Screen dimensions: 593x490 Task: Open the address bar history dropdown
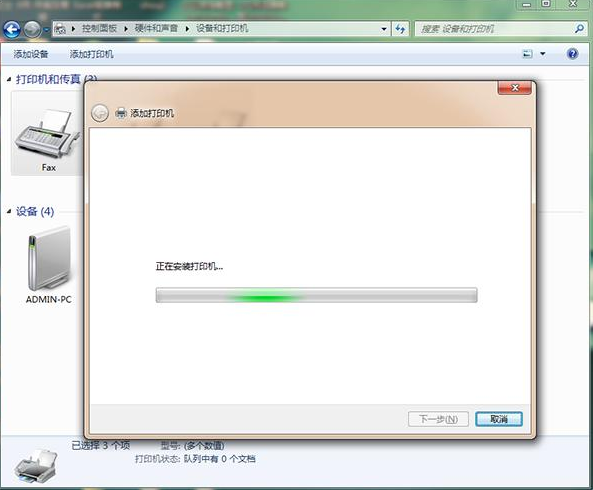point(383,29)
